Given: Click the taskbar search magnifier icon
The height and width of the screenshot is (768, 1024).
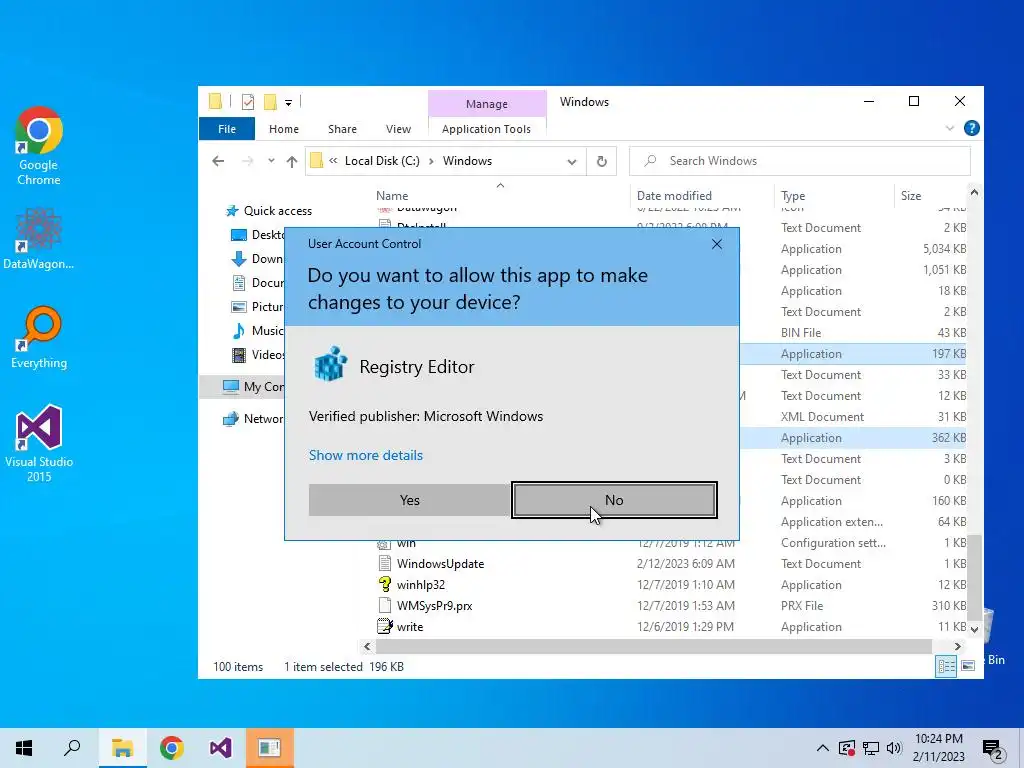Looking at the screenshot, I should pos(72,748).
